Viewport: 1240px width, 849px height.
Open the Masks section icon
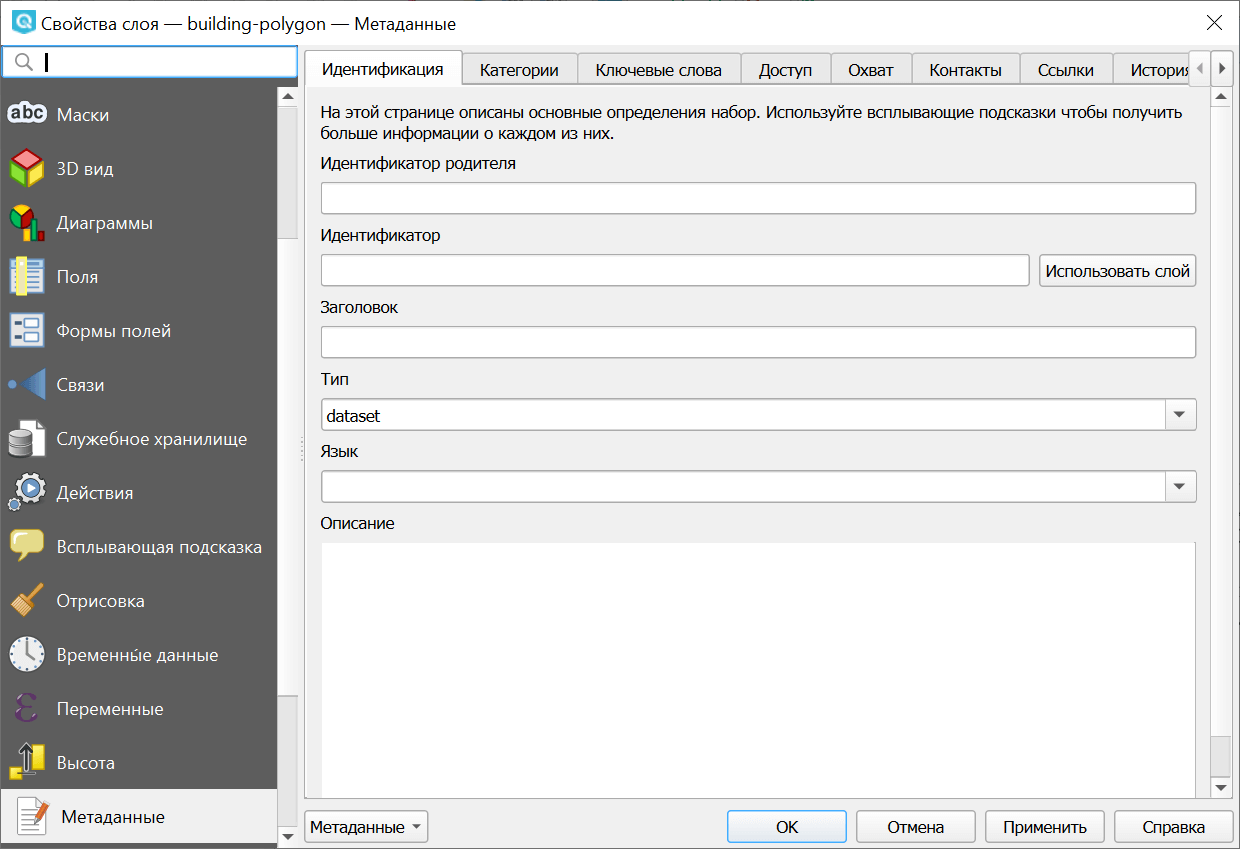27,114
